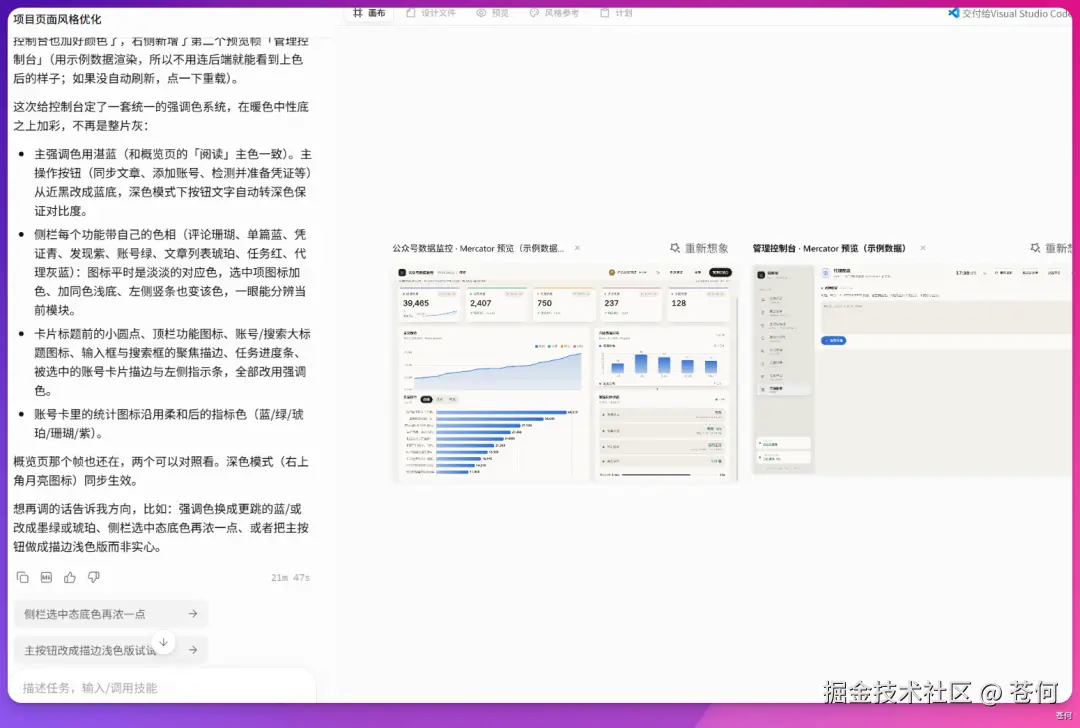Open the 风格参考 tab
1080x728 pixels.
pyautogui.click(x=554, y=13)
